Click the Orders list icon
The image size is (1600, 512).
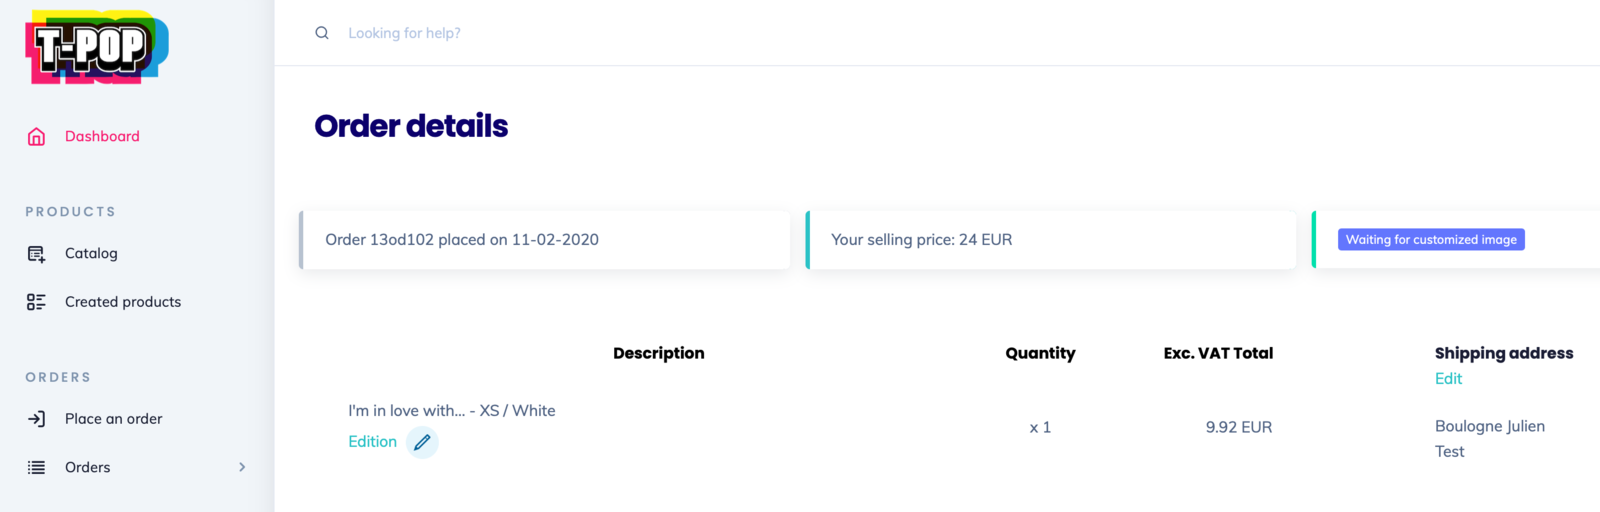(x=36, y=467)
